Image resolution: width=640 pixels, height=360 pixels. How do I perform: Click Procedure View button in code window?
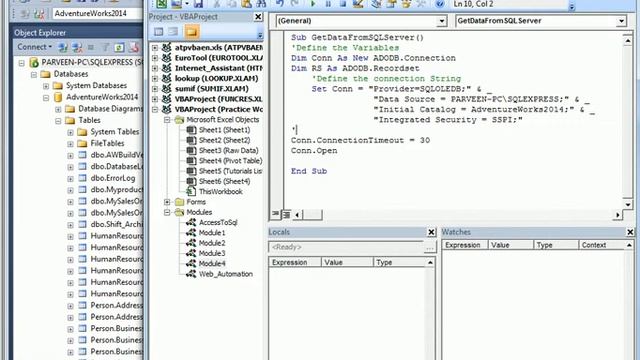click(276, 214)
